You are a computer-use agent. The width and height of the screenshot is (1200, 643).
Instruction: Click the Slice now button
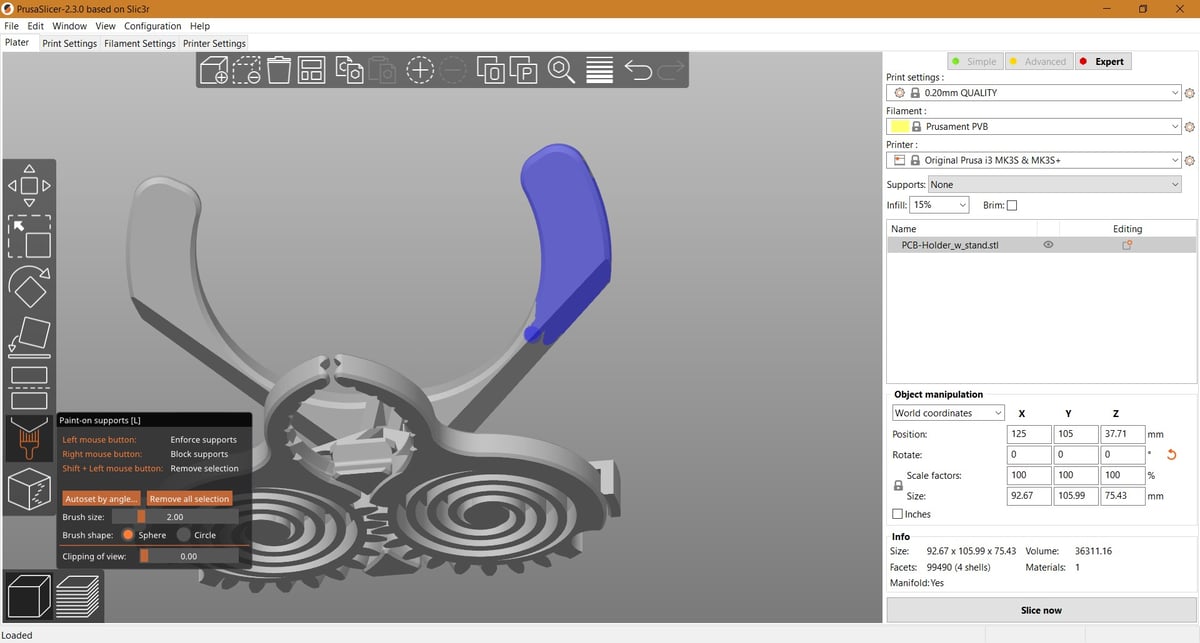click(x=1041, y=610)
